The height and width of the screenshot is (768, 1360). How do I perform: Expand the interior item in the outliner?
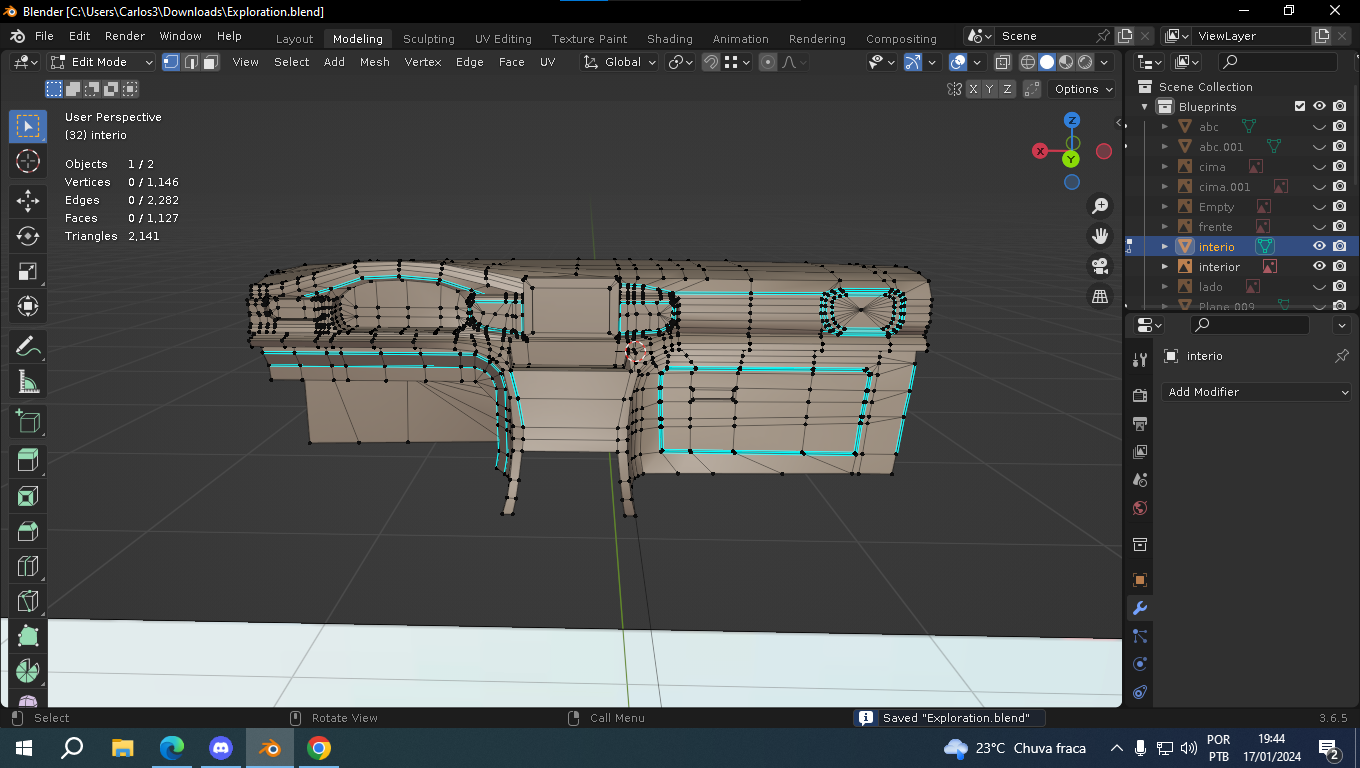[1164, 267]
